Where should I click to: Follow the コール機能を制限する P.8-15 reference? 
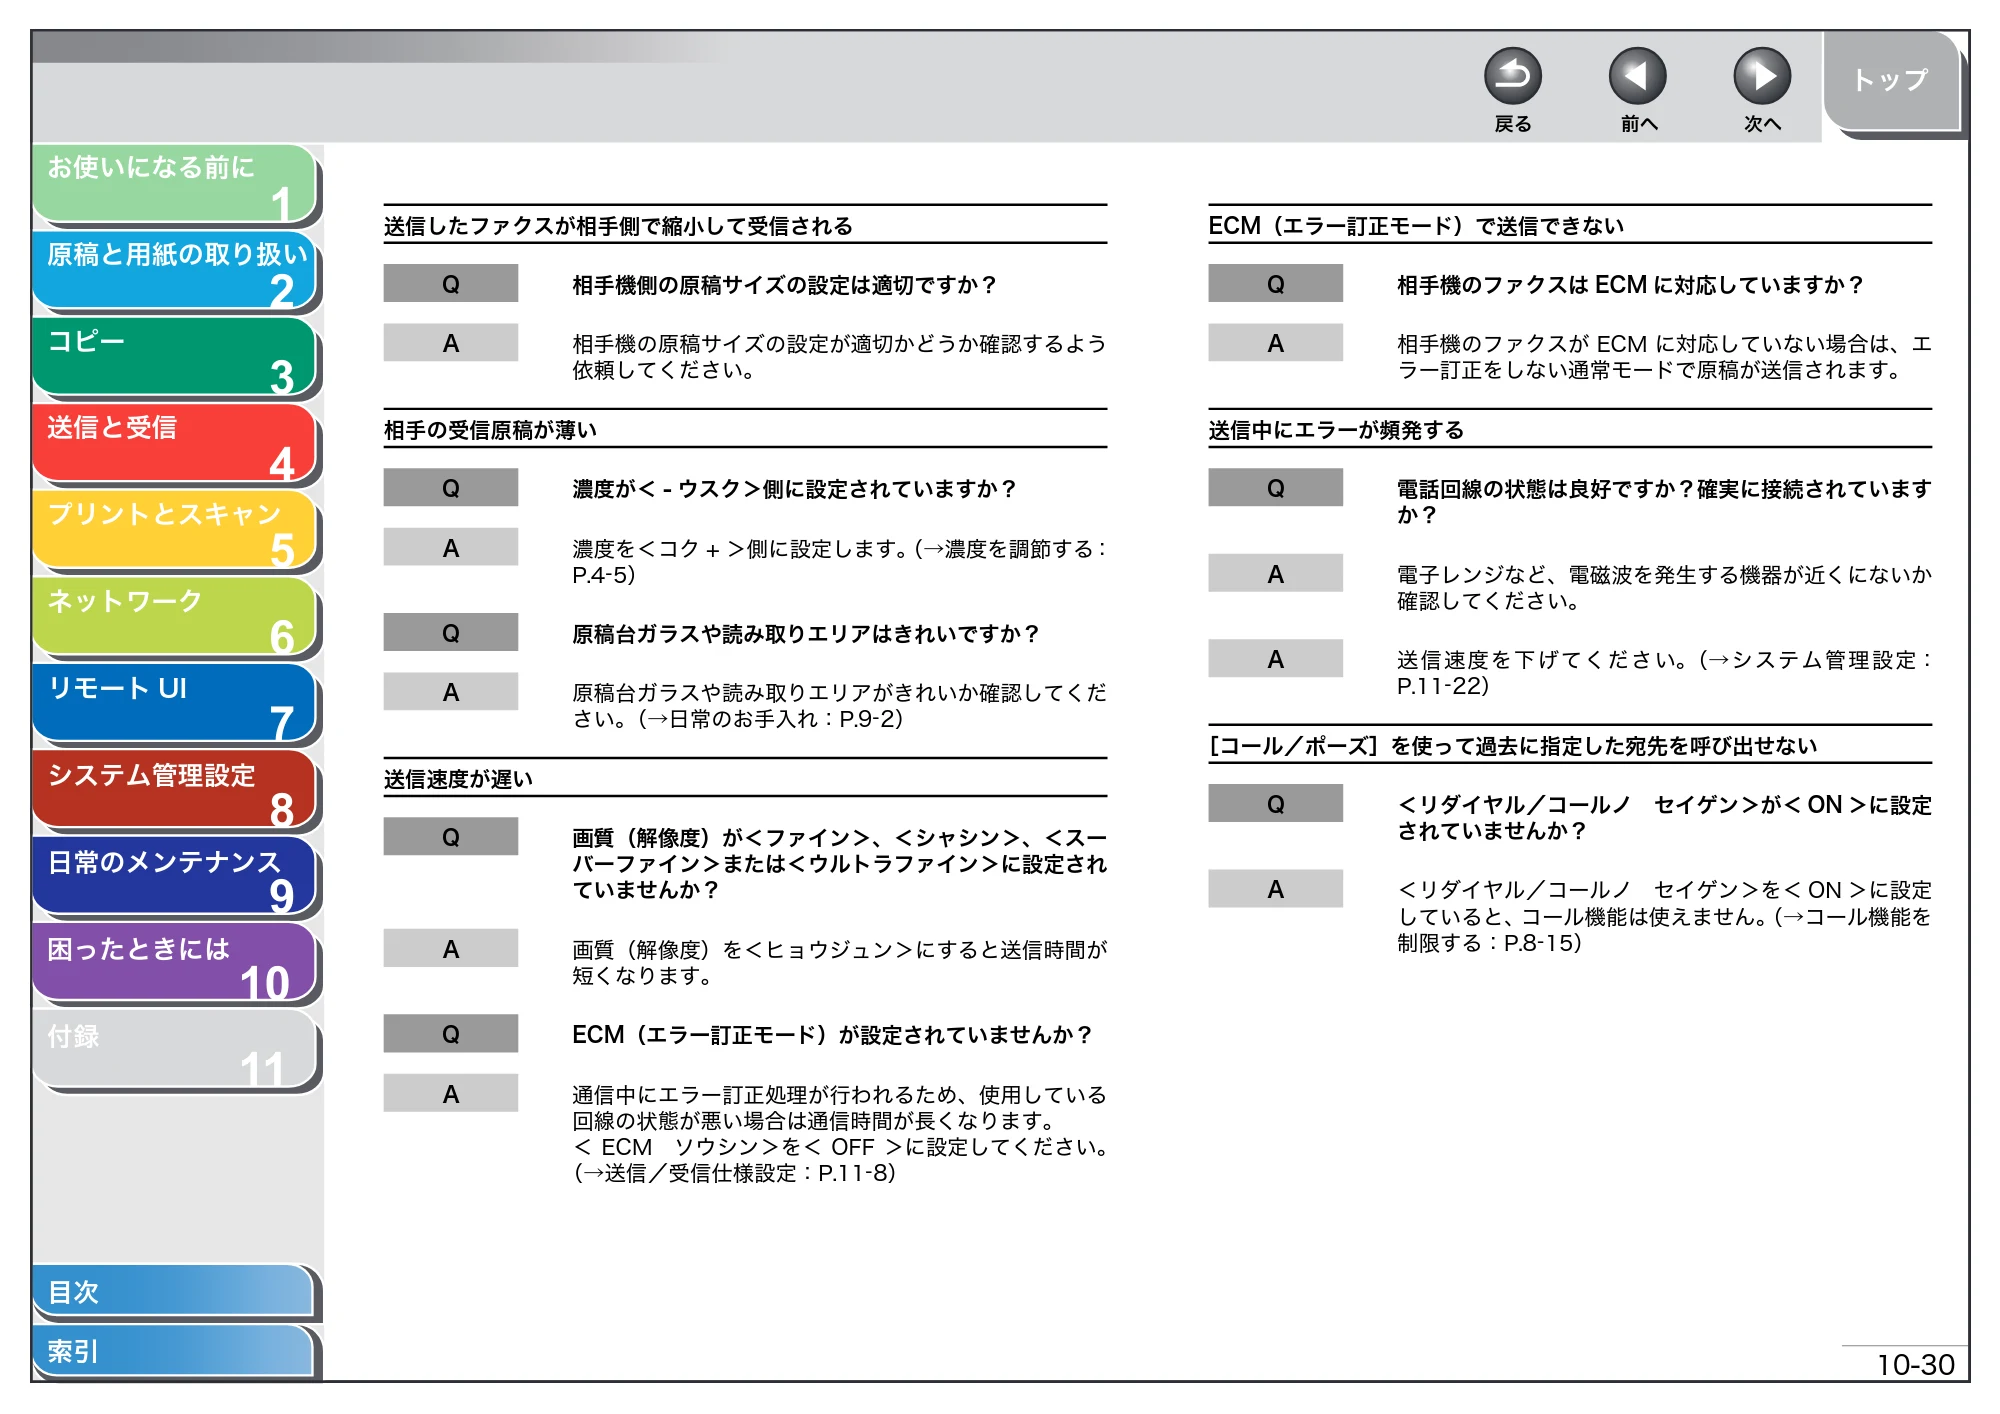[x=1664, y=930]
